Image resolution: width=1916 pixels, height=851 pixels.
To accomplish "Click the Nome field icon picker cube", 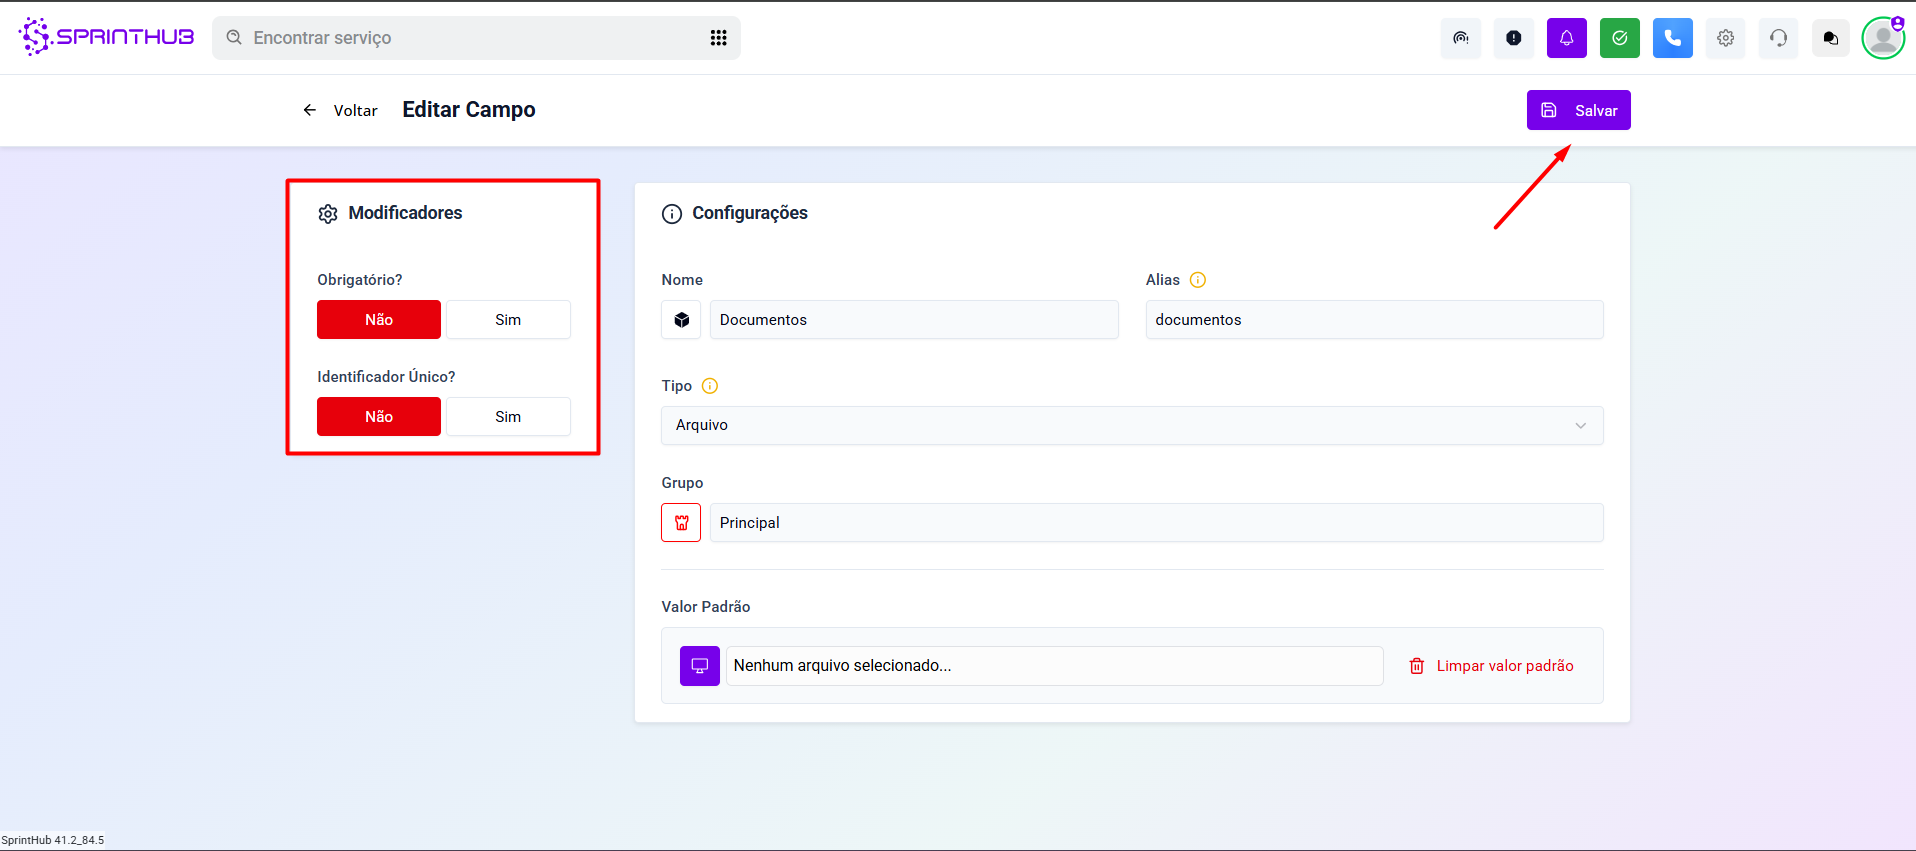I will pos(681,320).
